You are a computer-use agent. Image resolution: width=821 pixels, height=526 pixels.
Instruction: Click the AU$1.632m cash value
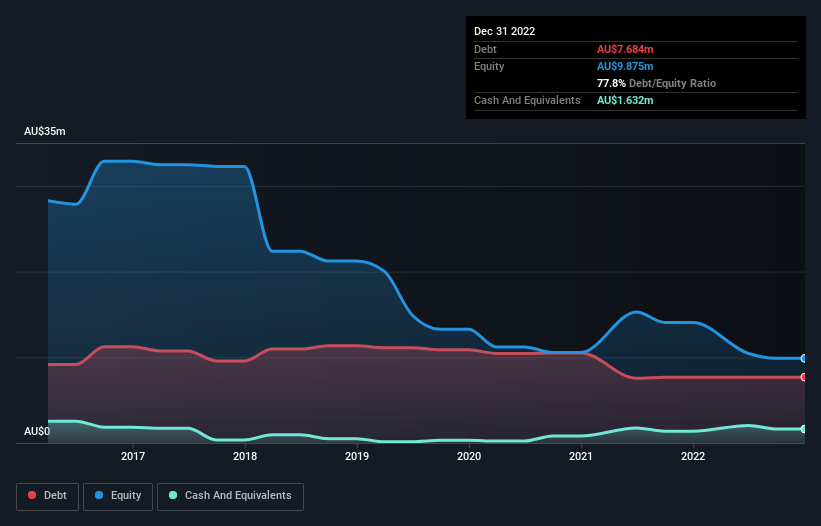(625, 100)
